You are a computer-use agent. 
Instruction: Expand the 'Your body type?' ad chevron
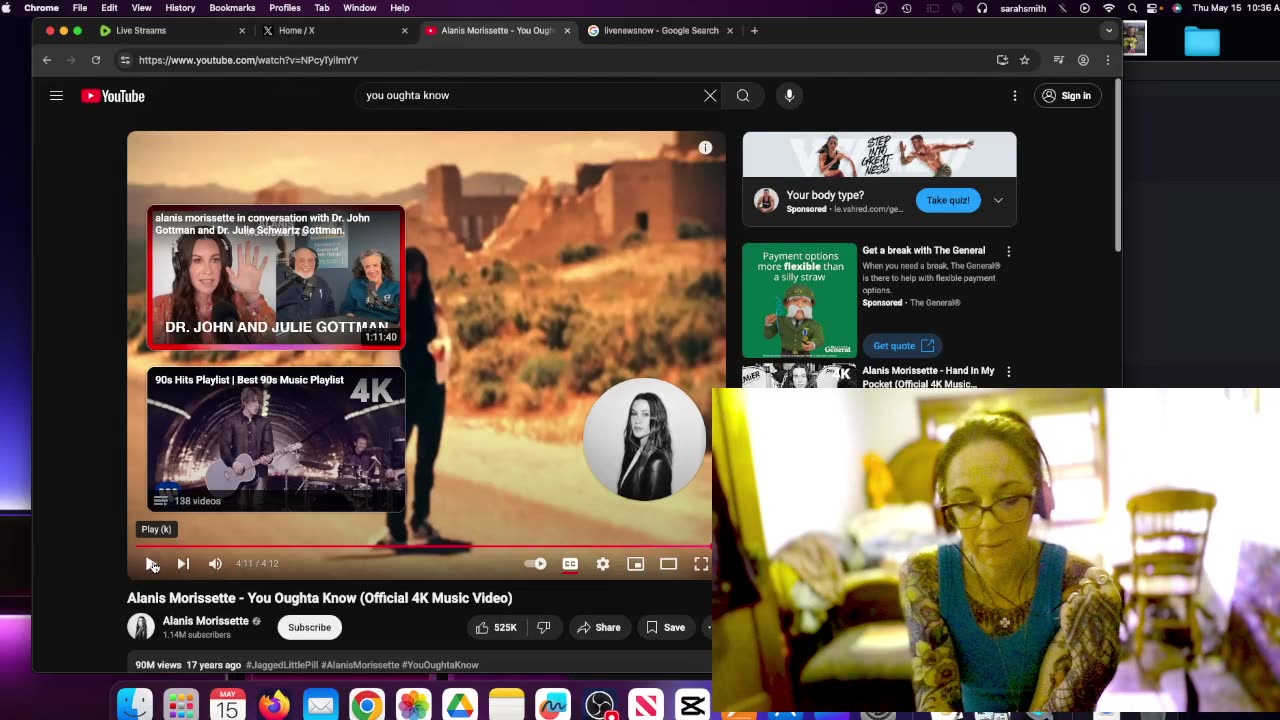point(998,200)
